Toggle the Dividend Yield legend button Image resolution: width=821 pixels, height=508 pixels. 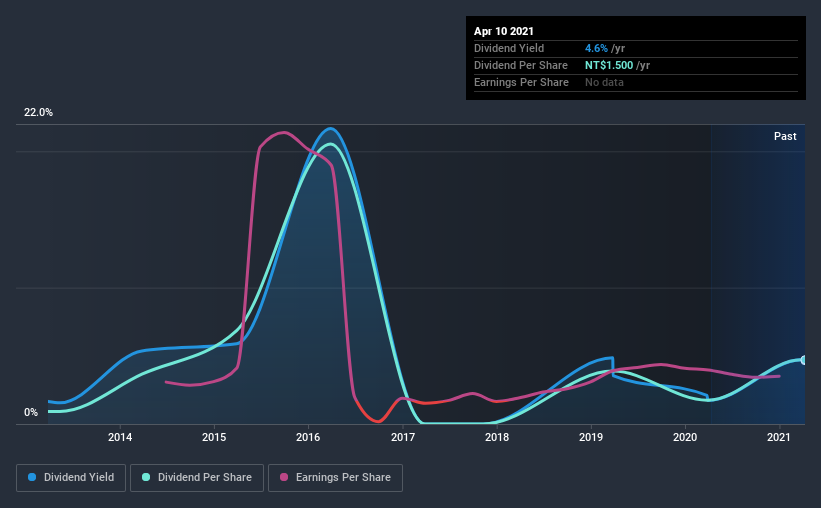[x=71, y=478]
